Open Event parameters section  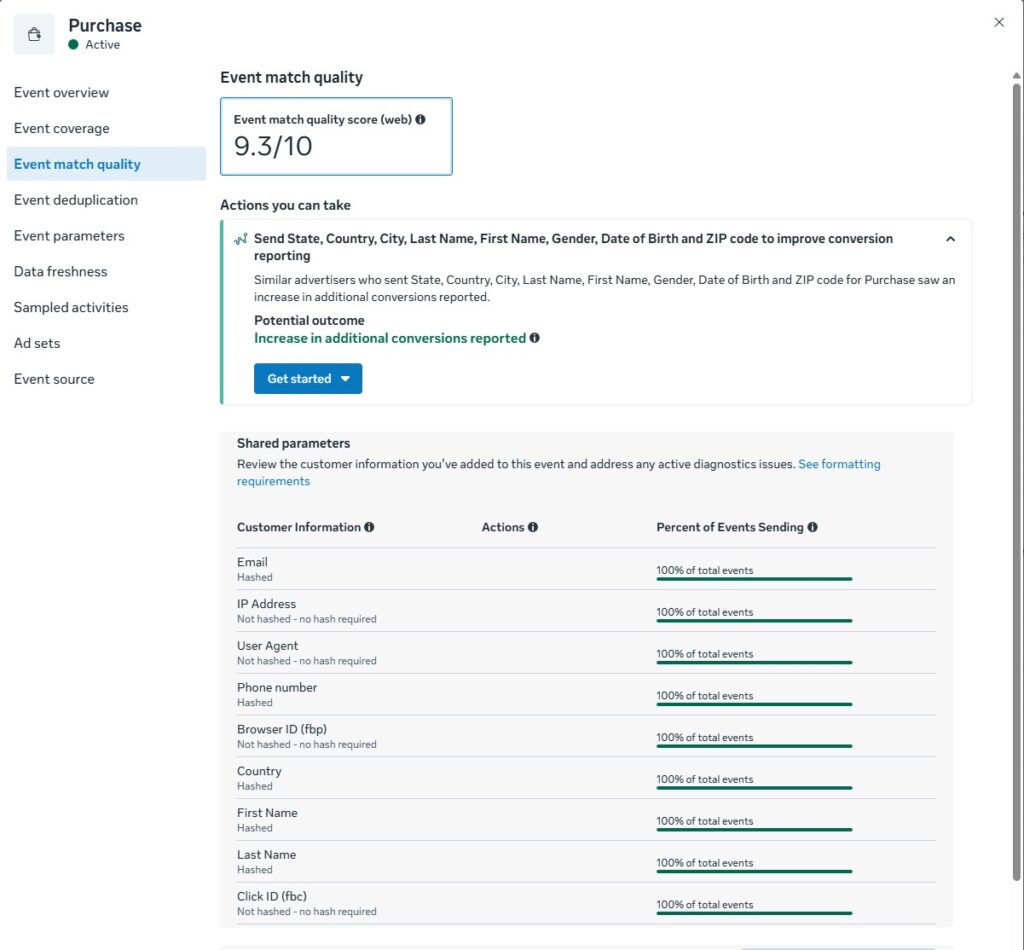coord(69,236)
